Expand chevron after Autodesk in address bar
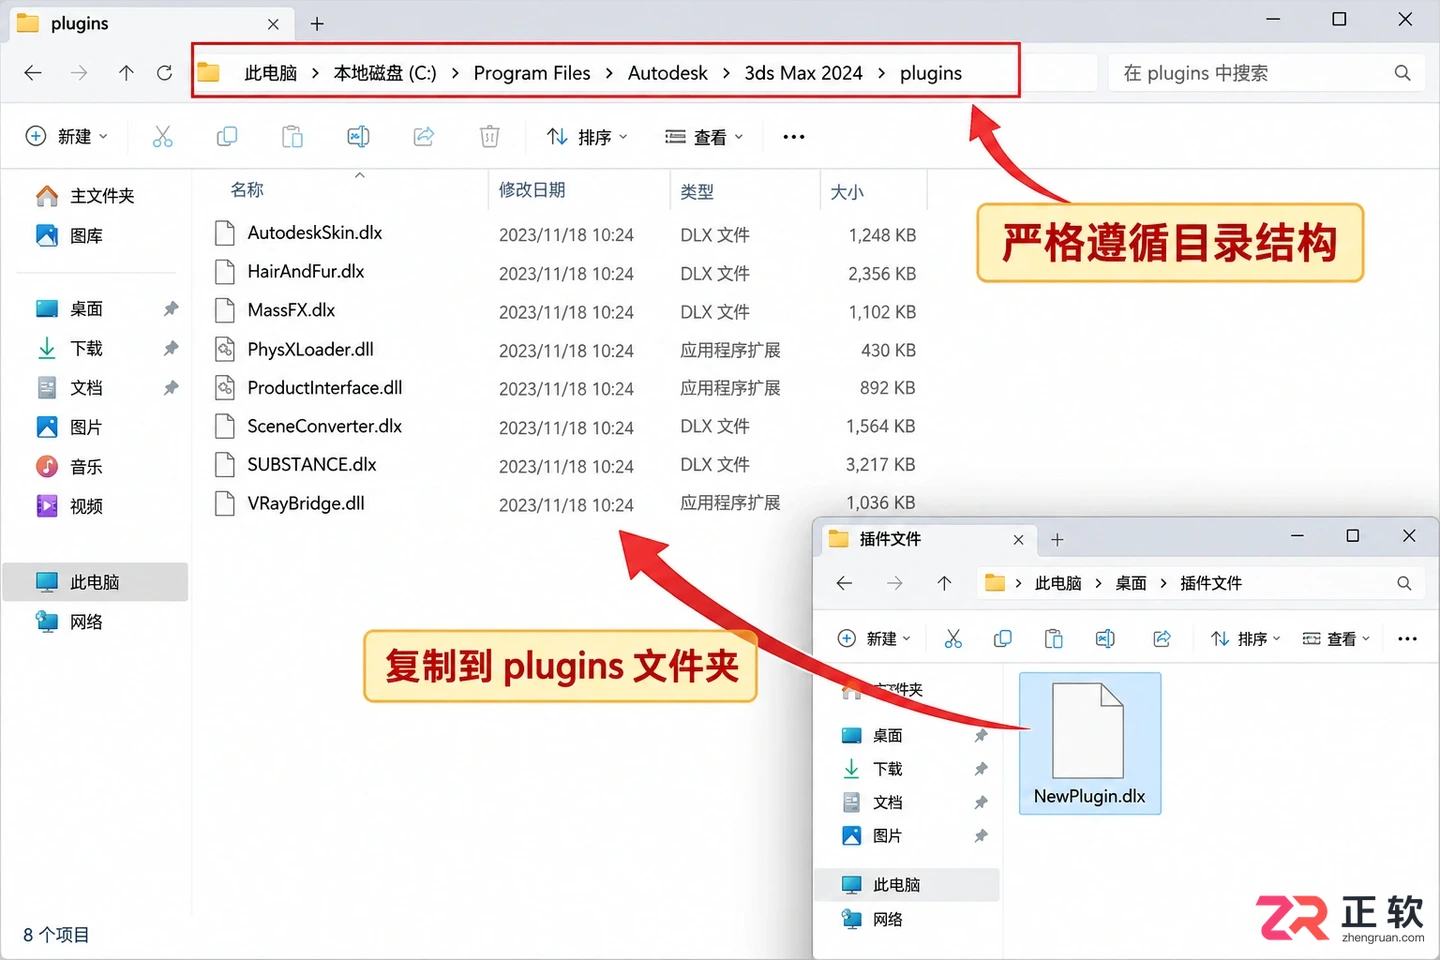The image size is (1440, 960). tap(725, 73)
